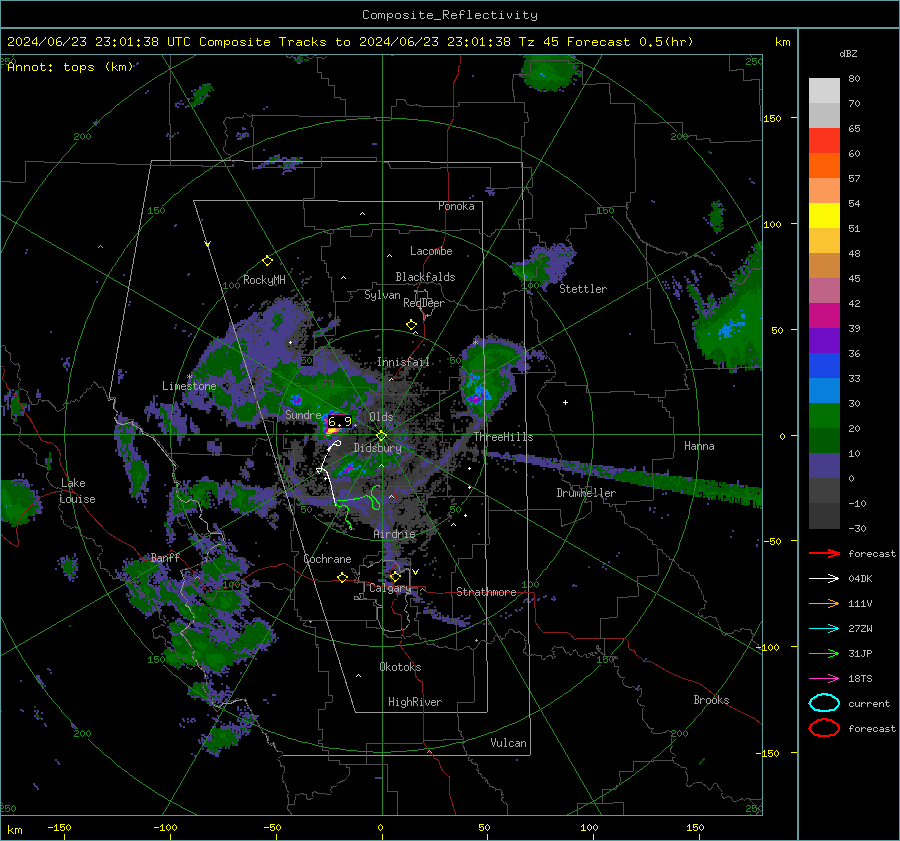Click the magenta 42-39 dBZ color swatch

point(824,316)
